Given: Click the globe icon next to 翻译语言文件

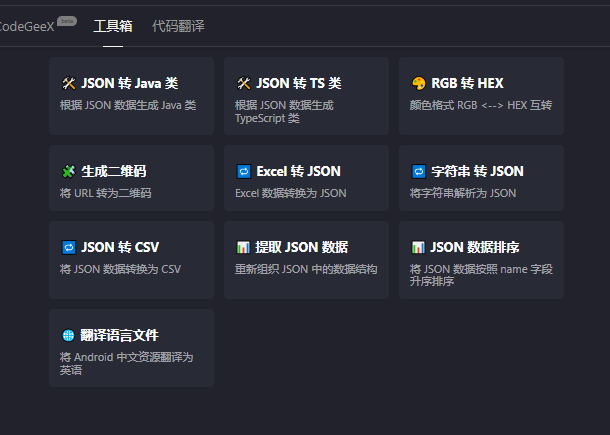Looking at the screenshot, I should click(x=68, y=335).
